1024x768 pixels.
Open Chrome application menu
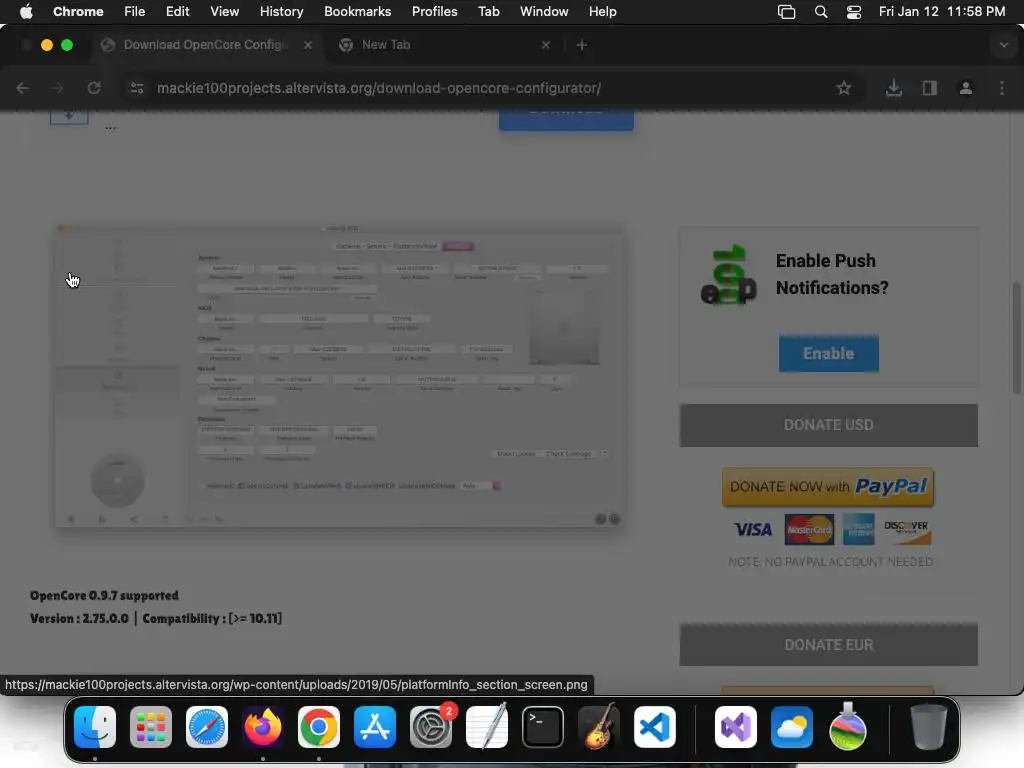point(78,11)
